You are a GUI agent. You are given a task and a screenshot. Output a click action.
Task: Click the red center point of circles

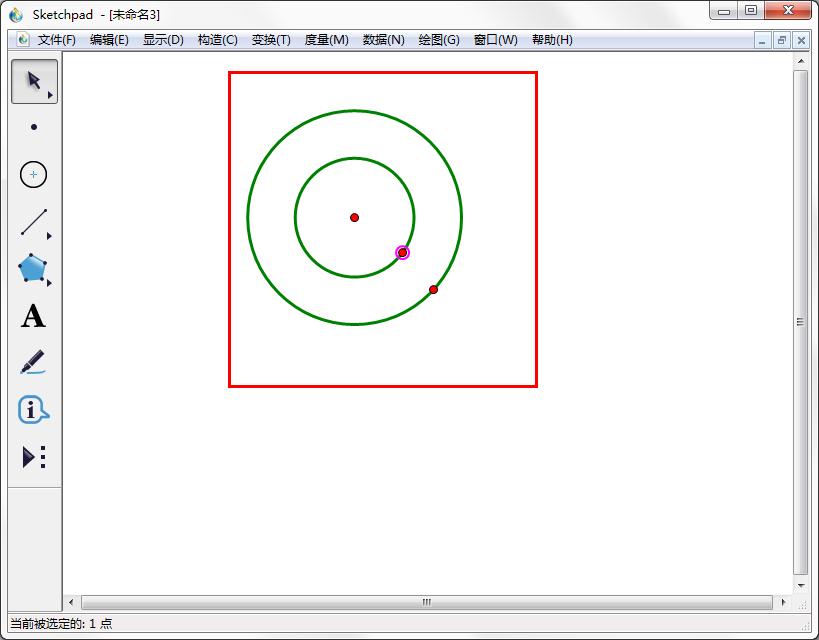coord(354,217)
